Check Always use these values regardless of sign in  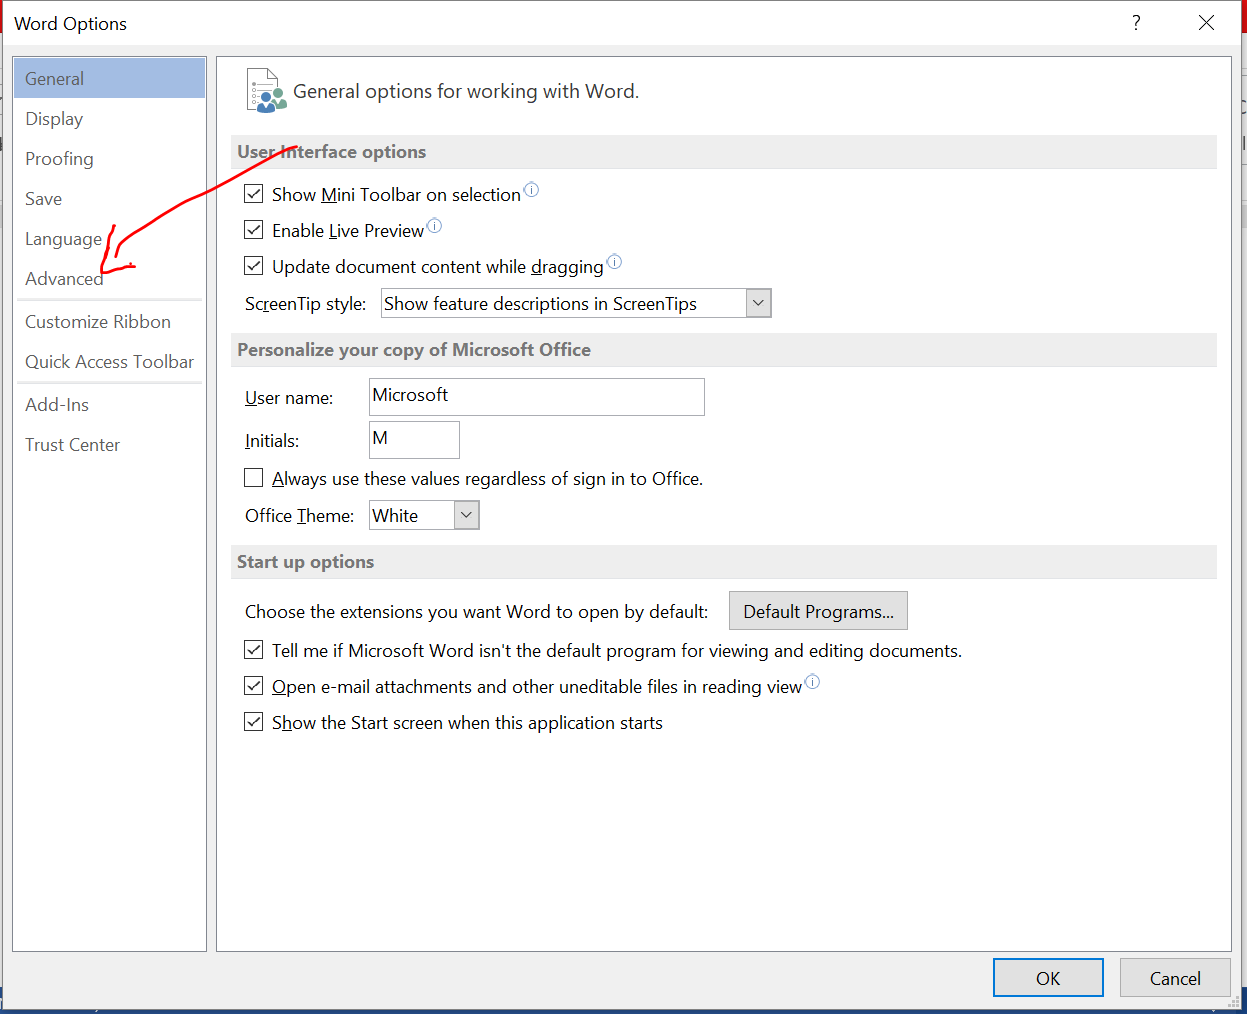click(254, 478)
